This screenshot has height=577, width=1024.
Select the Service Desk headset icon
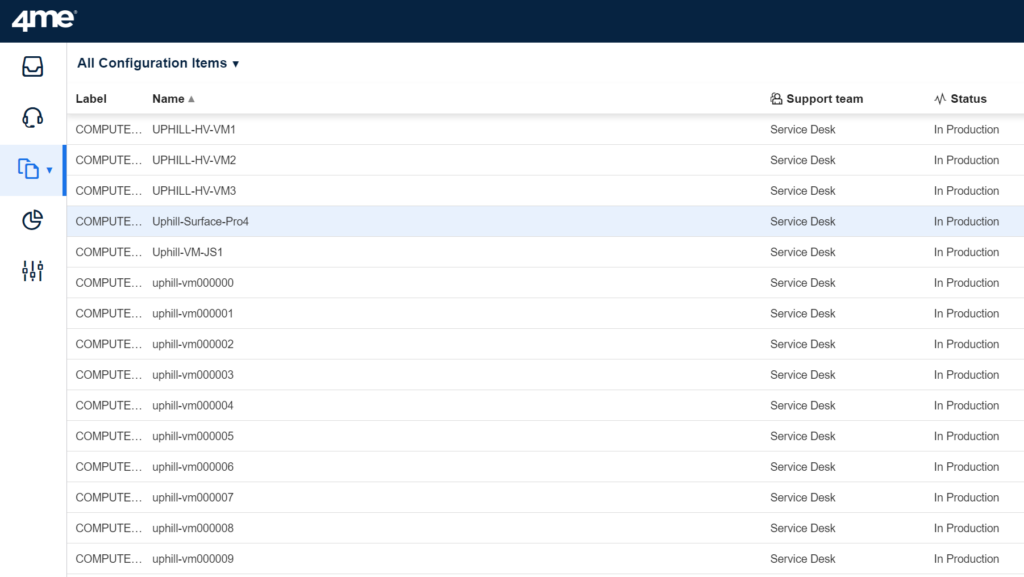(32, 117)
